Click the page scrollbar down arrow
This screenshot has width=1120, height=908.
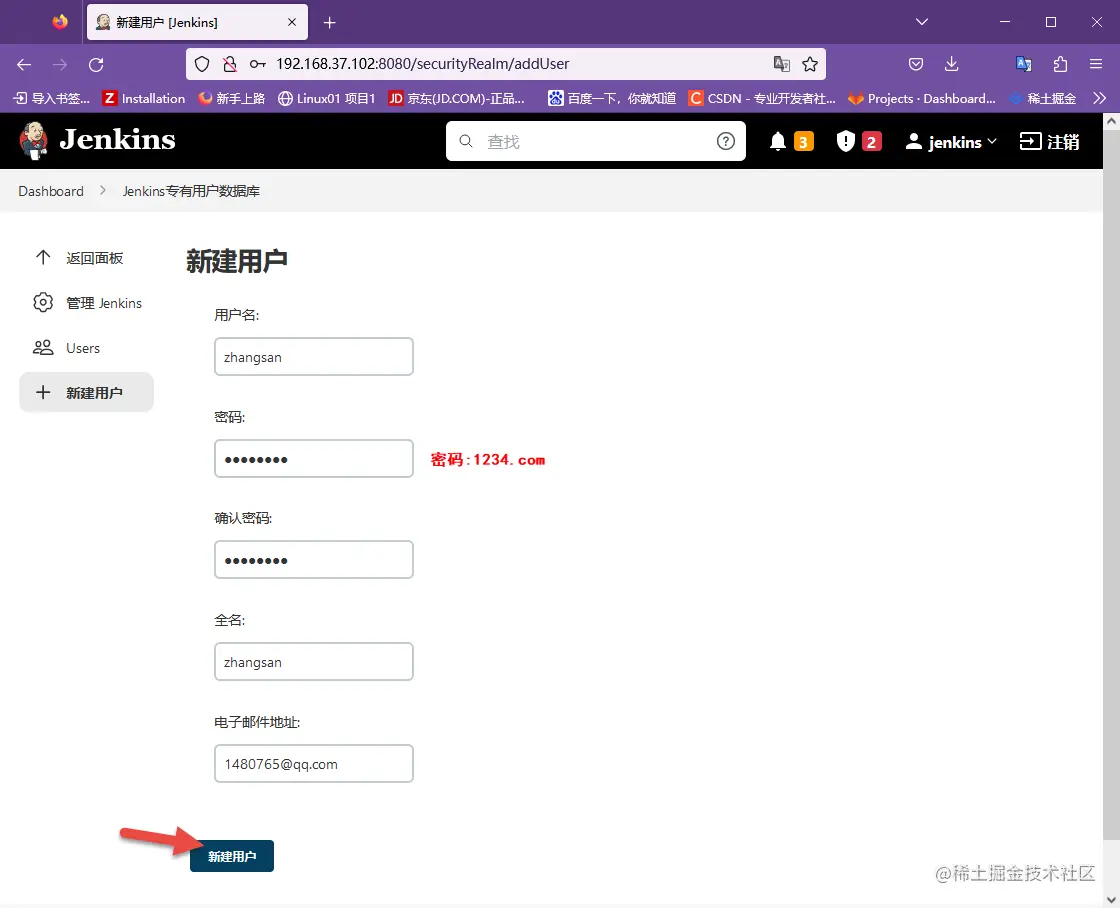(x=1111, y=899)
